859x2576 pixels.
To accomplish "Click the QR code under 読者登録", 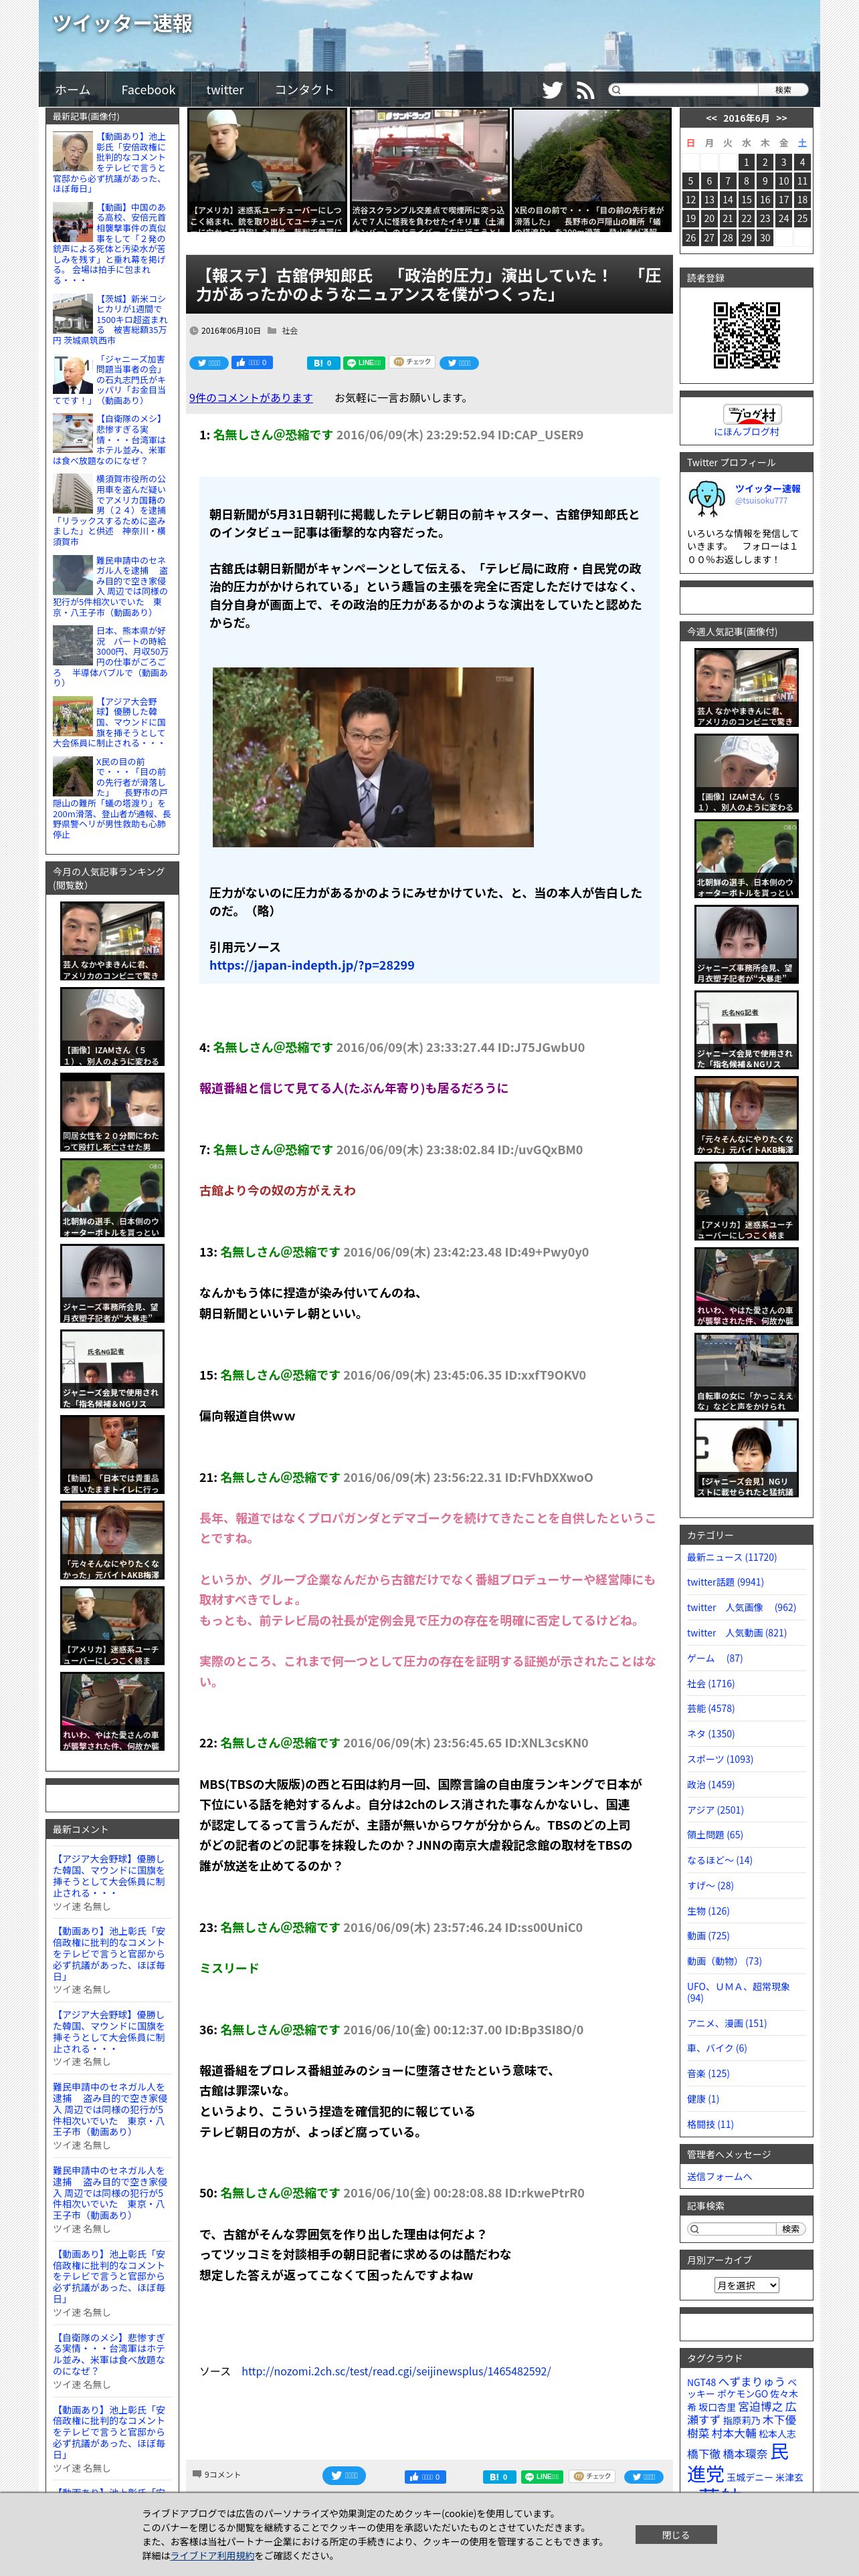I will [746, 336].
